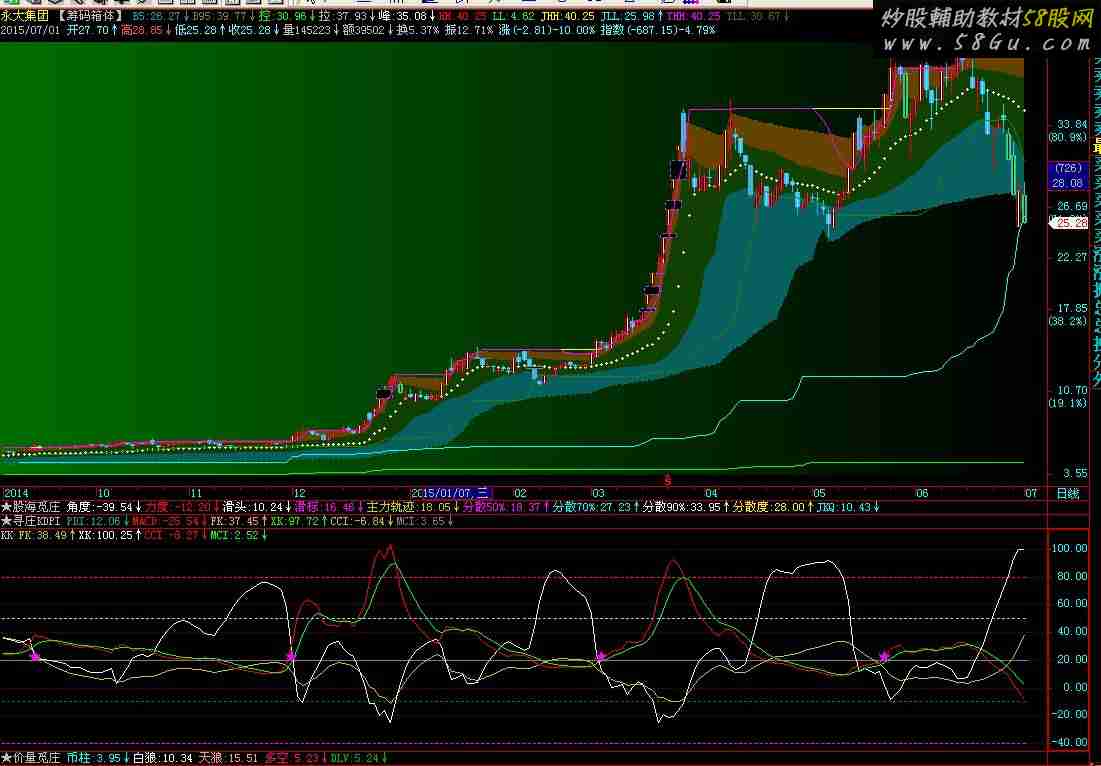1101x766 pixels.
Task: Click the red S marker above time axis
Action: [668, 481]
